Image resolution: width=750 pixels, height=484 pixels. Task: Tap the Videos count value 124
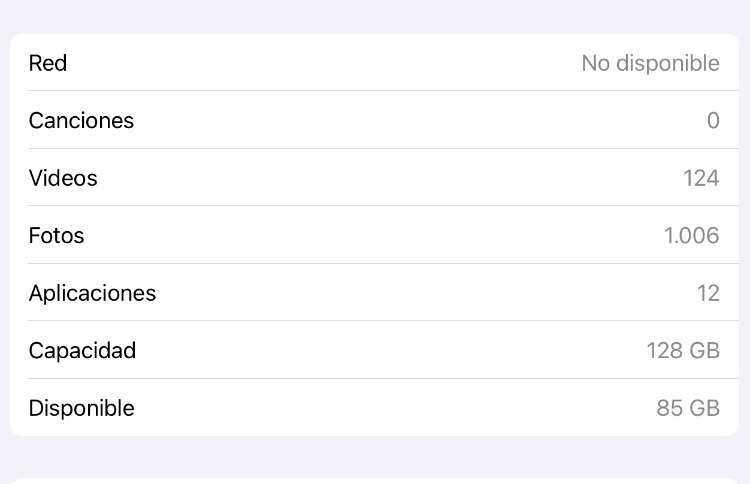701,178
